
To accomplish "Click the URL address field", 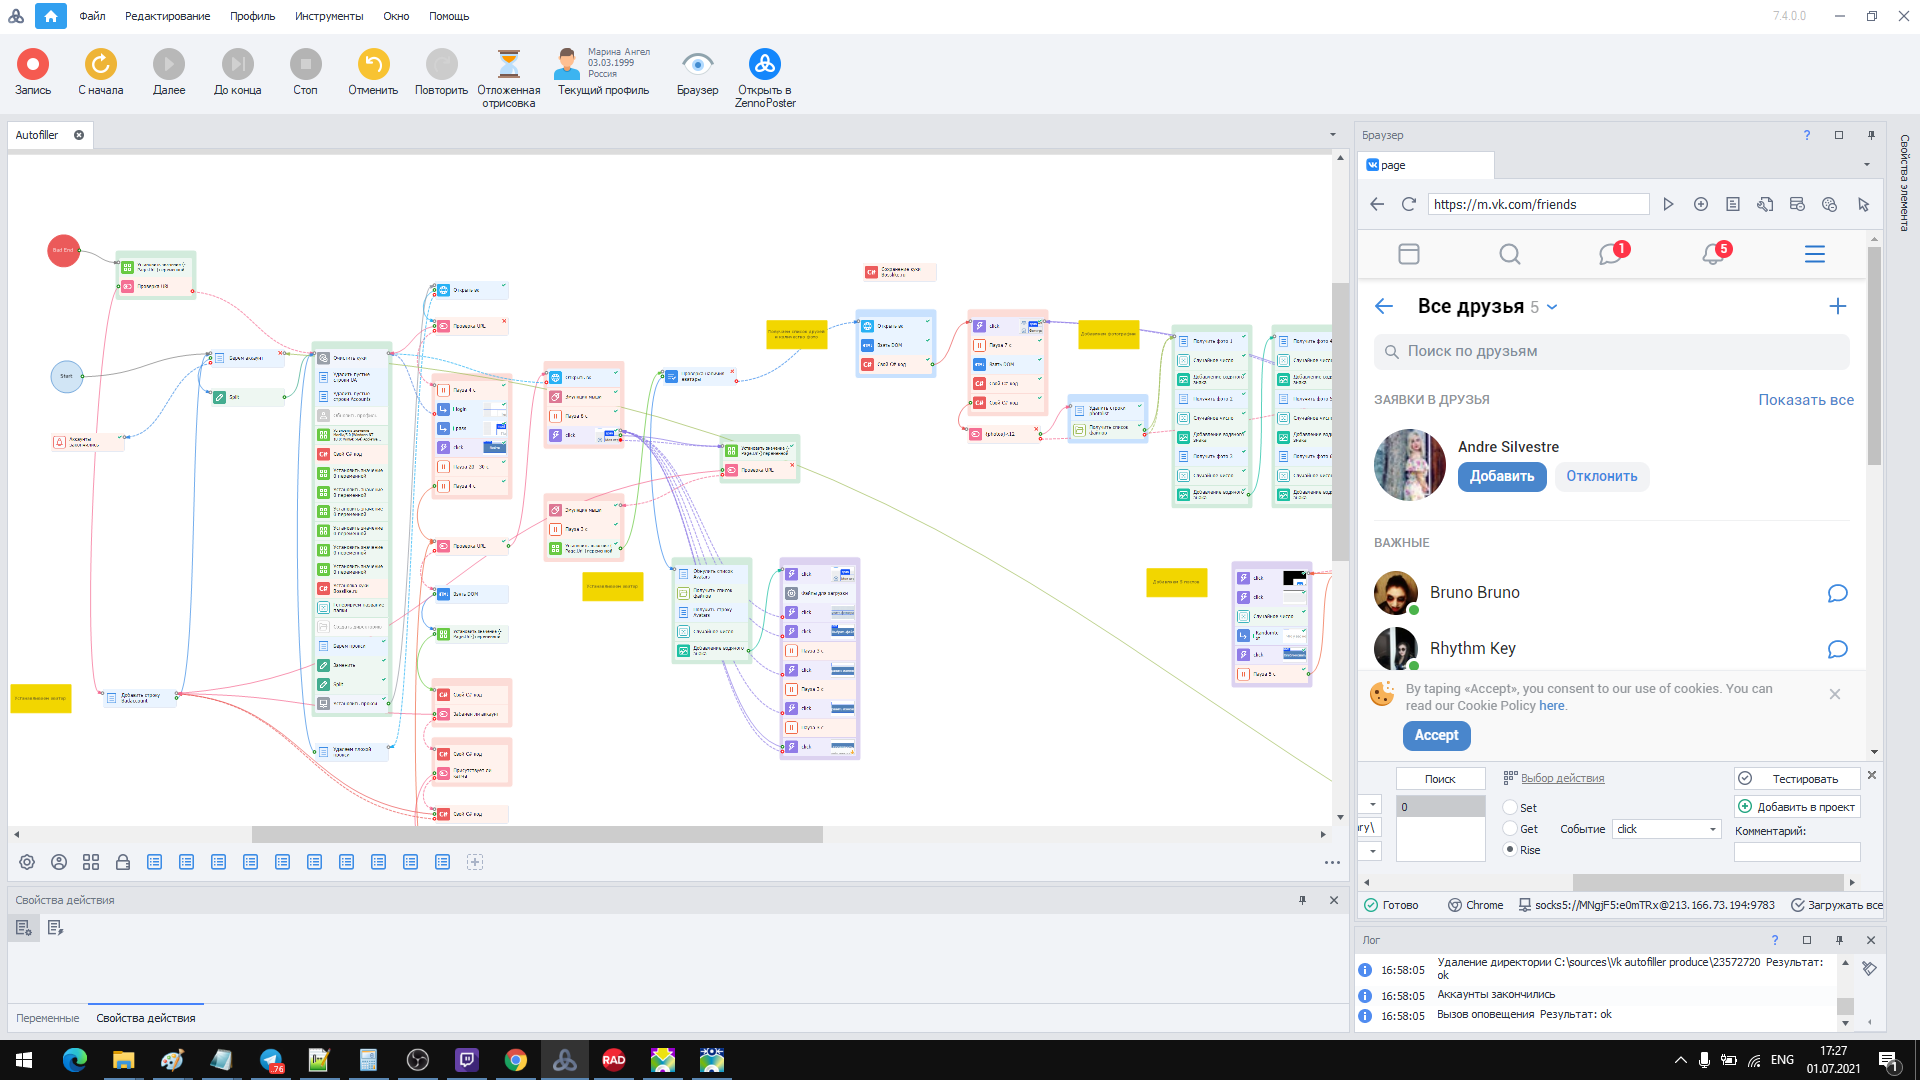I will [1538, 204].
